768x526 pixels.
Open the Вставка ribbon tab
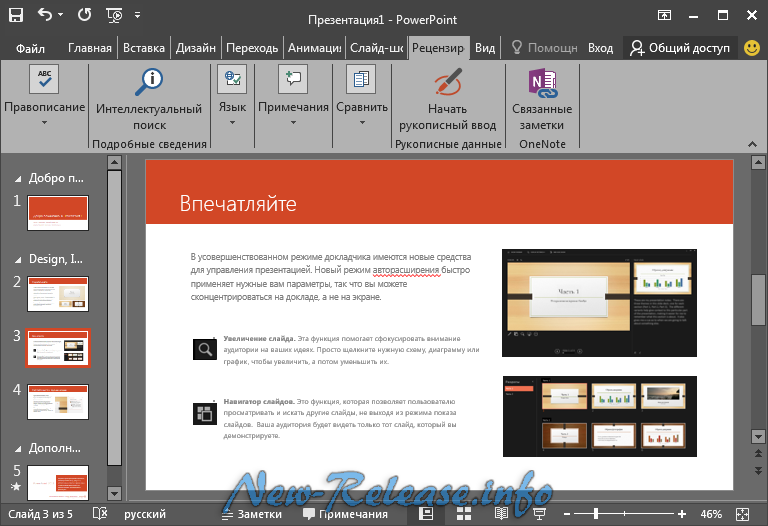click(144, 47)
